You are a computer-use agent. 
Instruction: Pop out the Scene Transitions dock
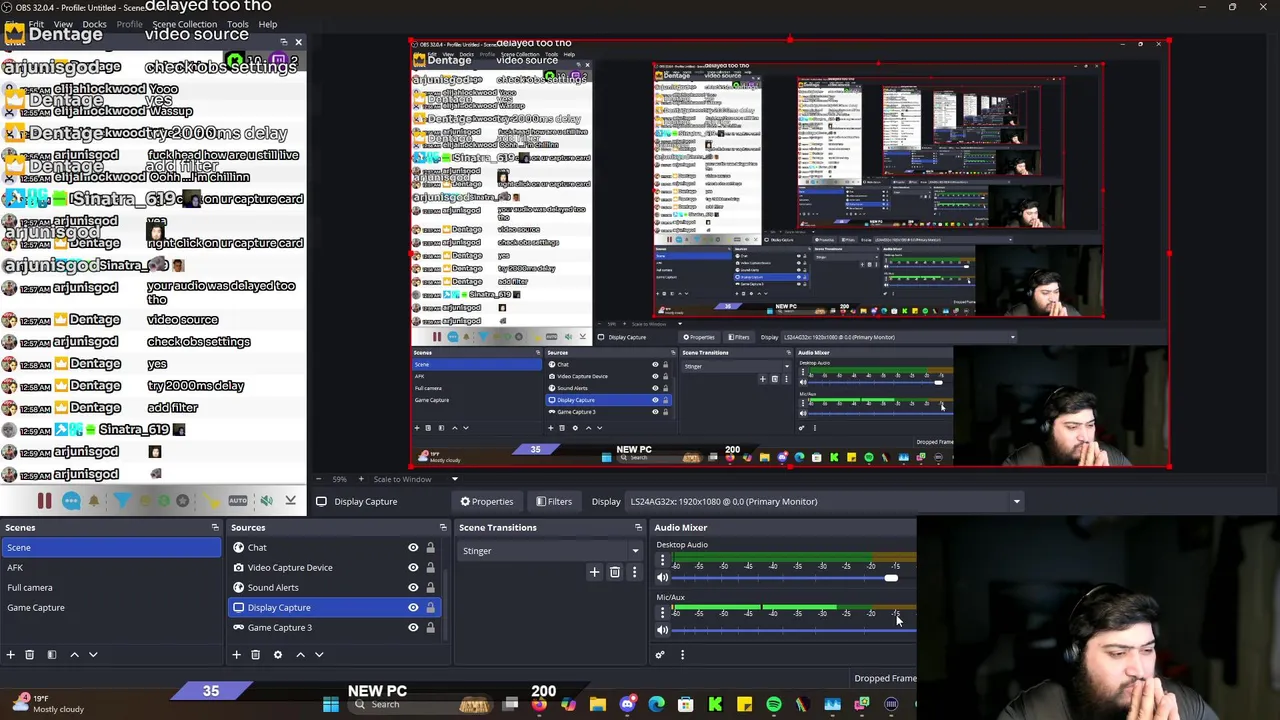638,527
